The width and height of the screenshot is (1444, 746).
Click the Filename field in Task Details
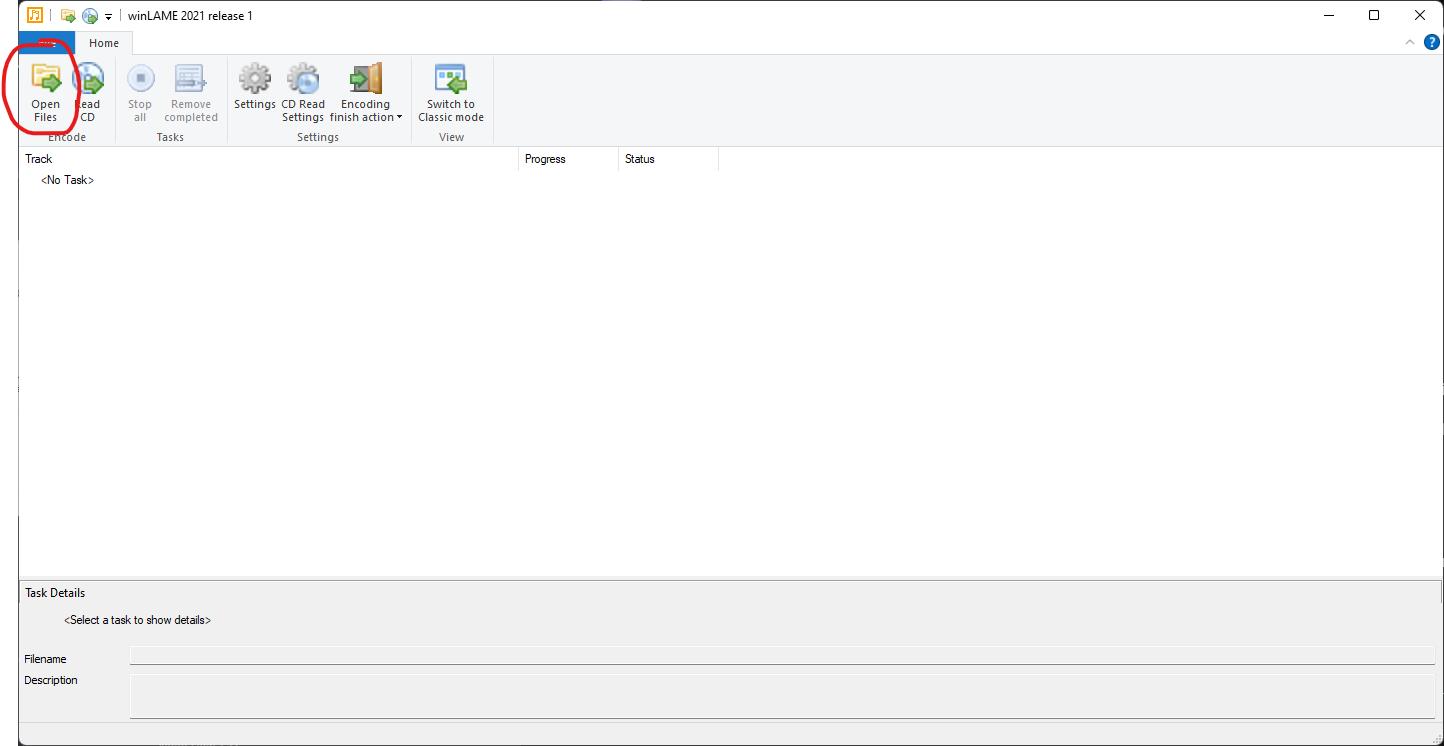[782, 655]
